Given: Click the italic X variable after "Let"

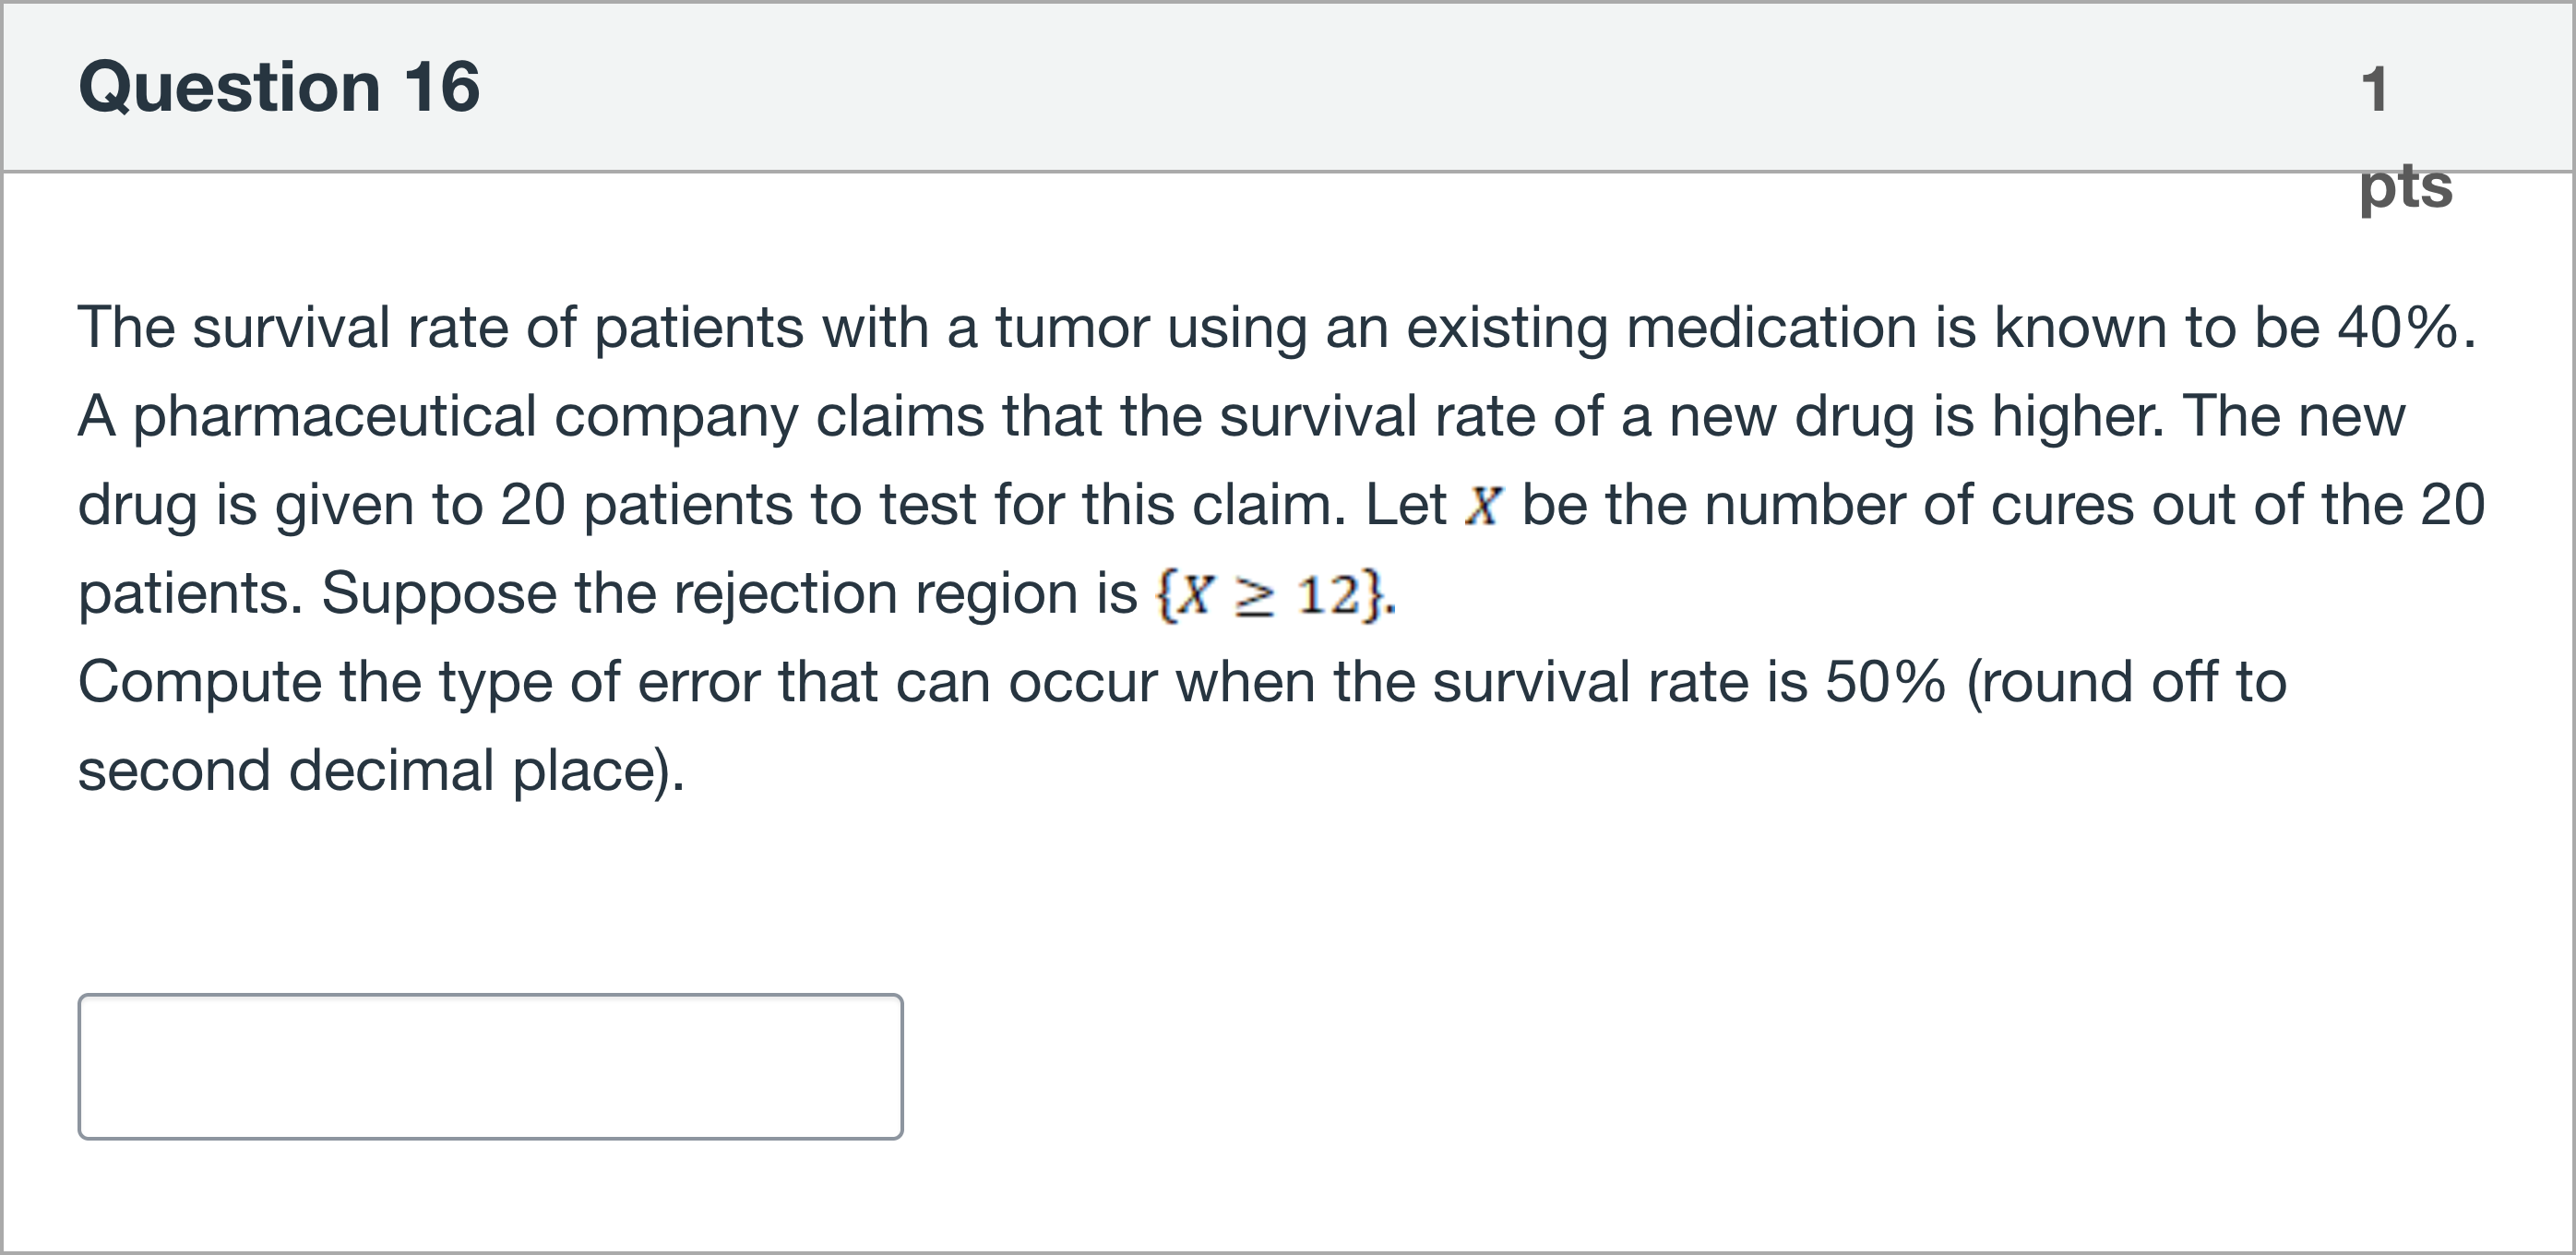Looking at the screenshot, I should [x=1482, y=506].
